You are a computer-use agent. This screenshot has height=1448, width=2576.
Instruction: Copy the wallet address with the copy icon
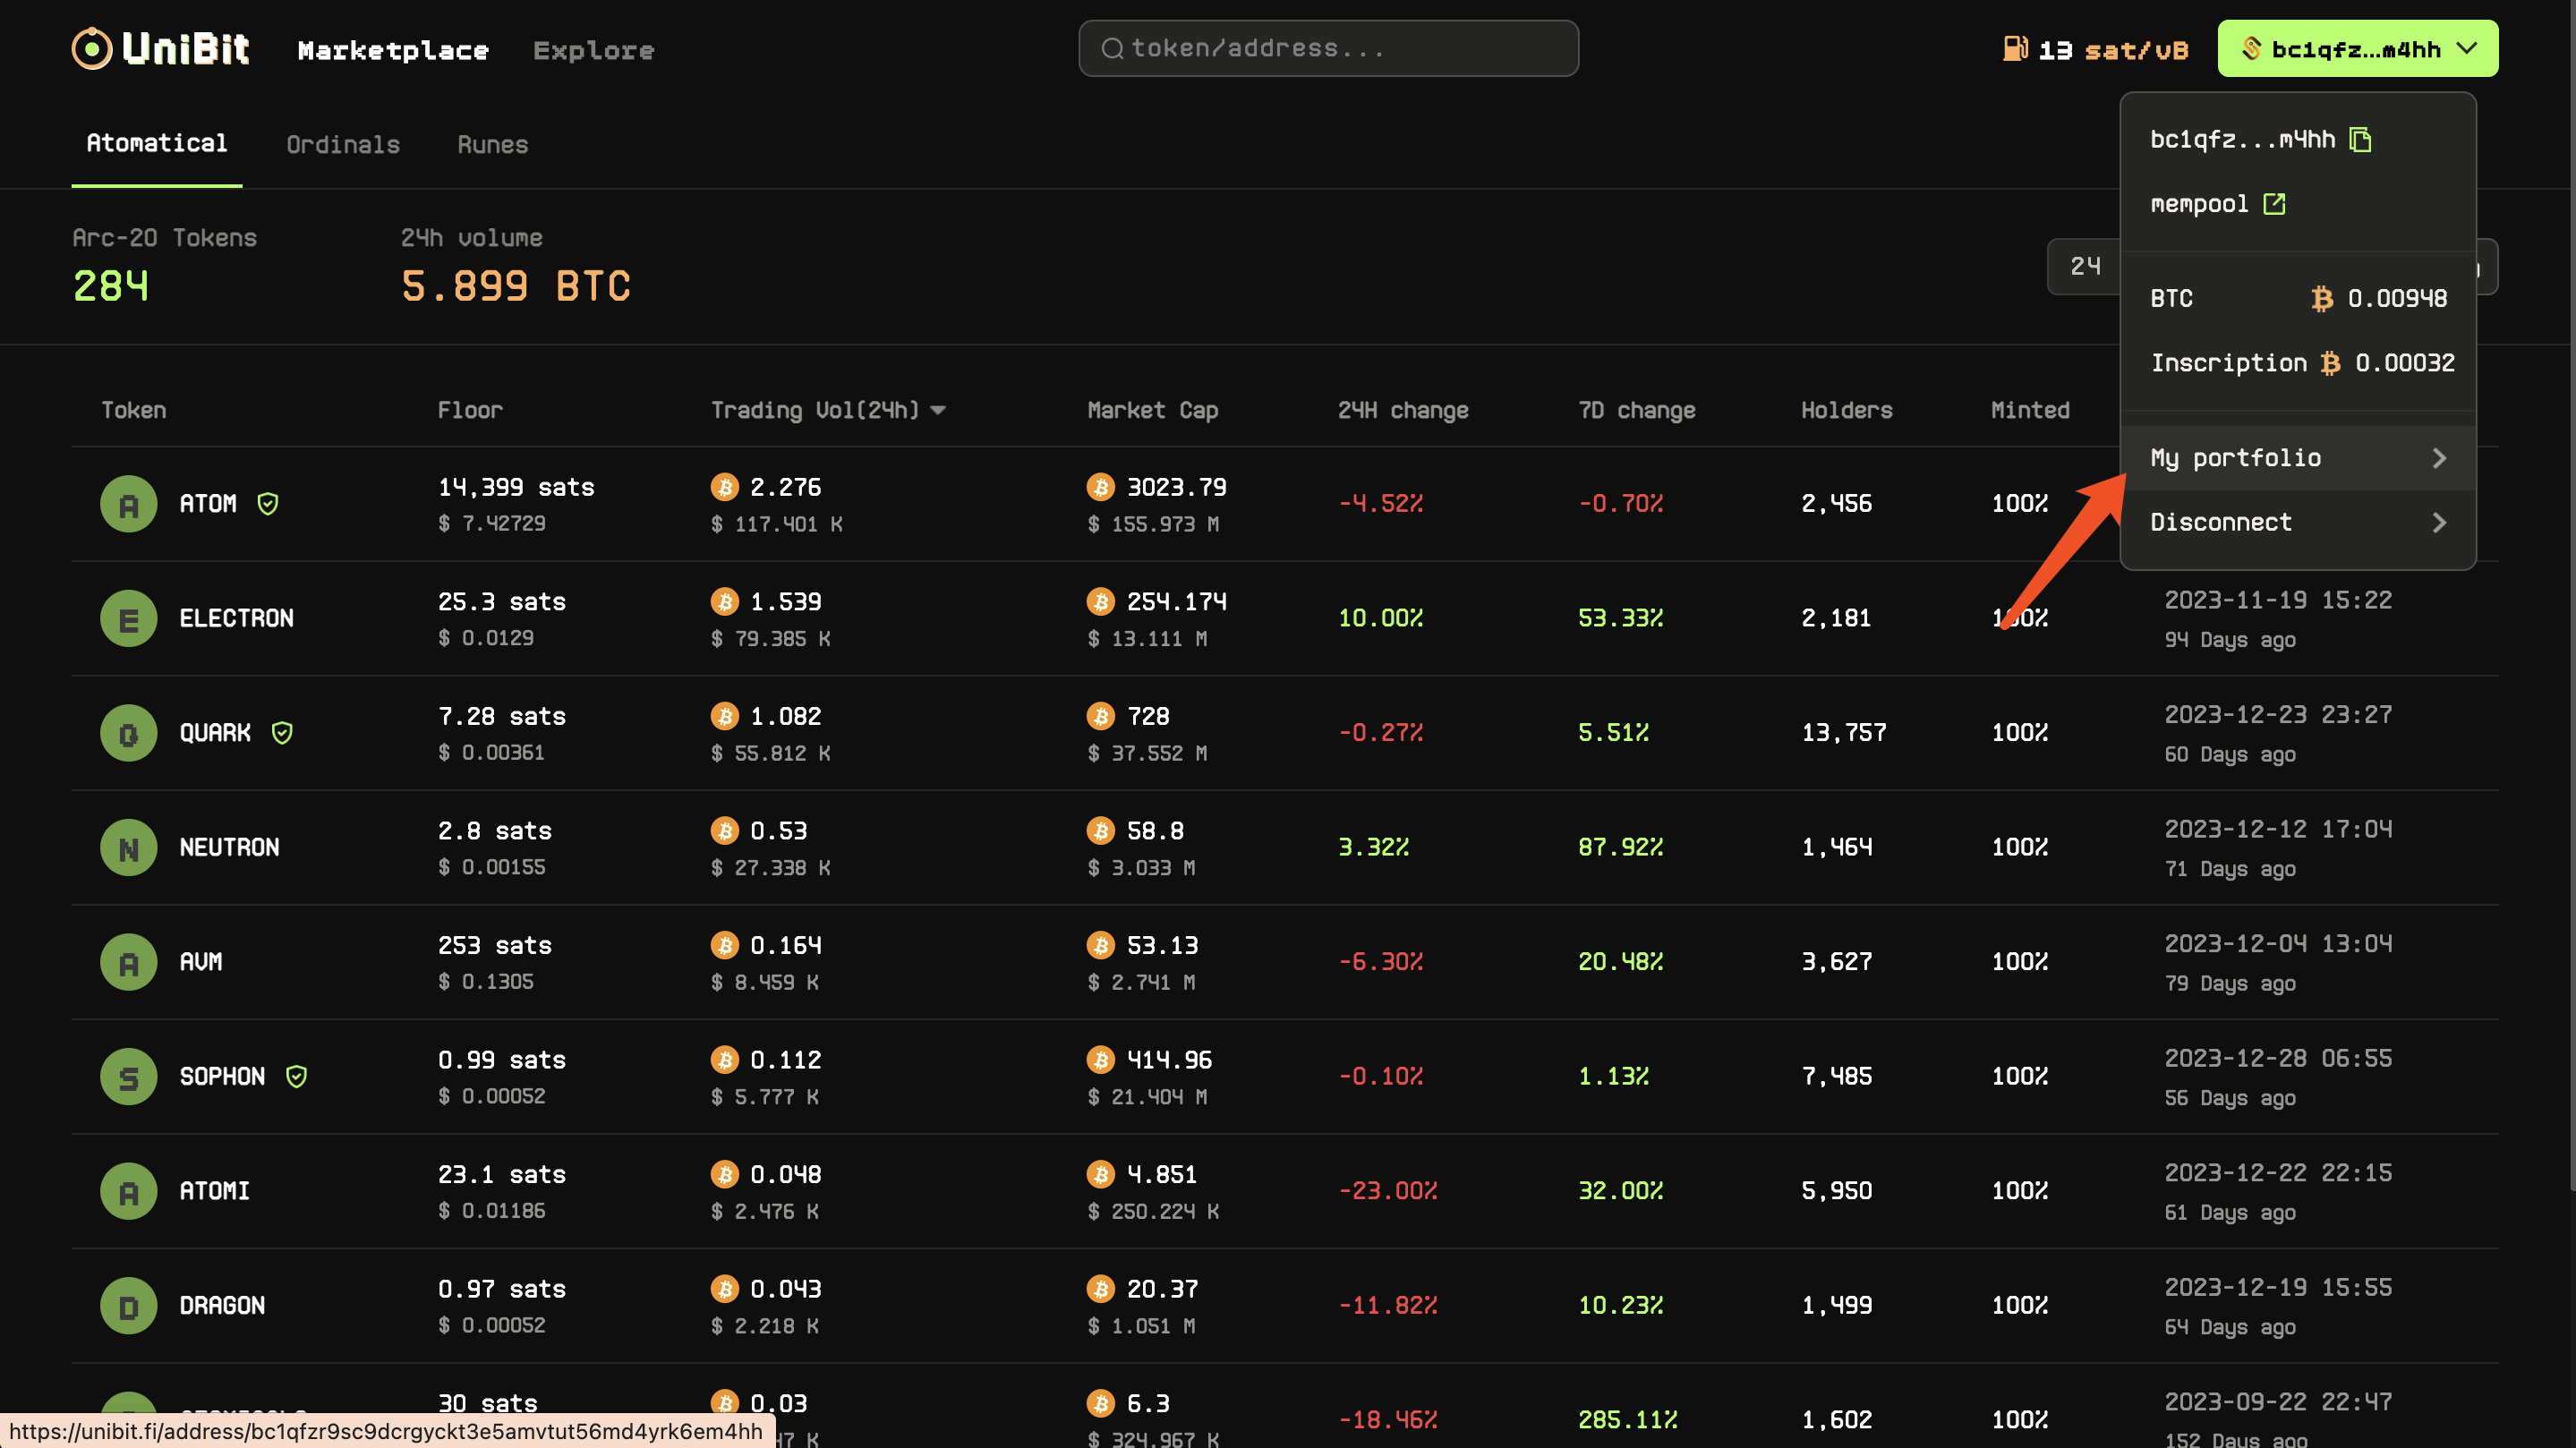coord(2360,139)
